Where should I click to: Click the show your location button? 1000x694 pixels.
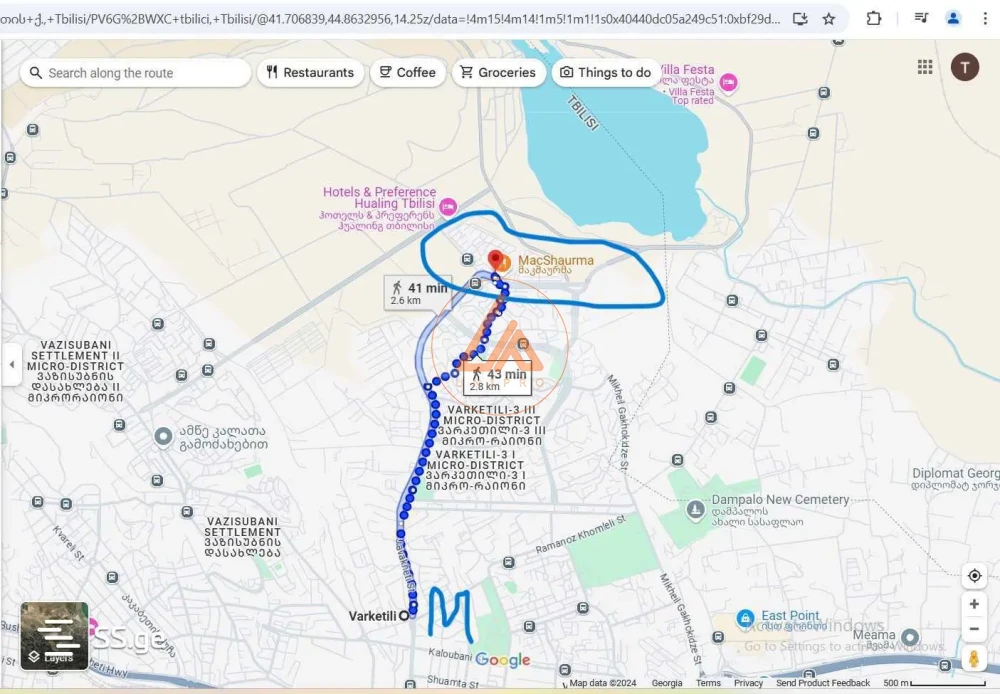[974, 576]
